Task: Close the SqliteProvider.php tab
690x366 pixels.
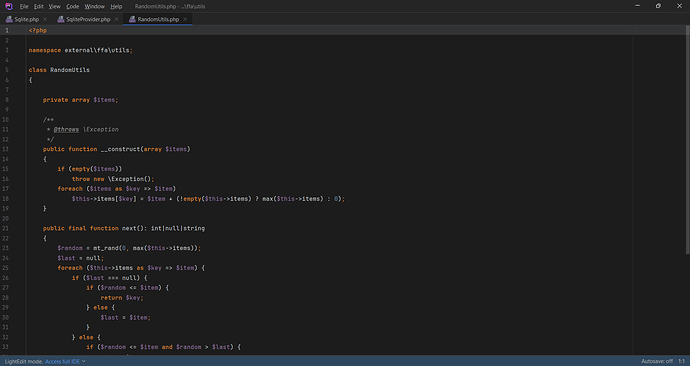Action: 116,19
